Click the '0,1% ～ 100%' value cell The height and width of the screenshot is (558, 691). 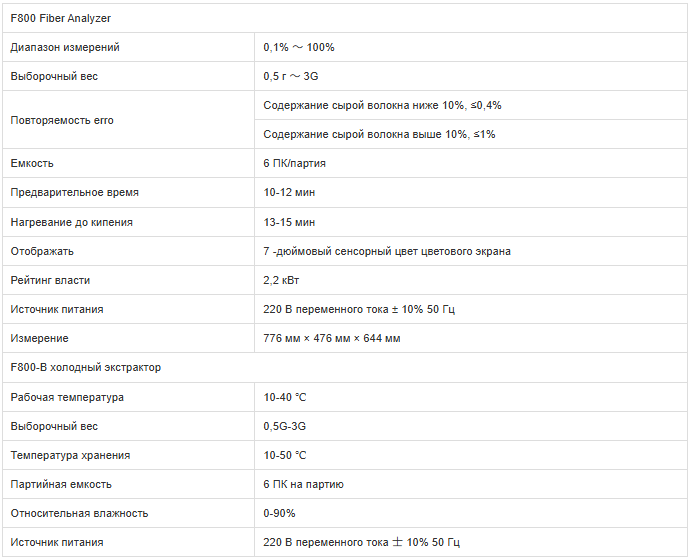(299, 47)
